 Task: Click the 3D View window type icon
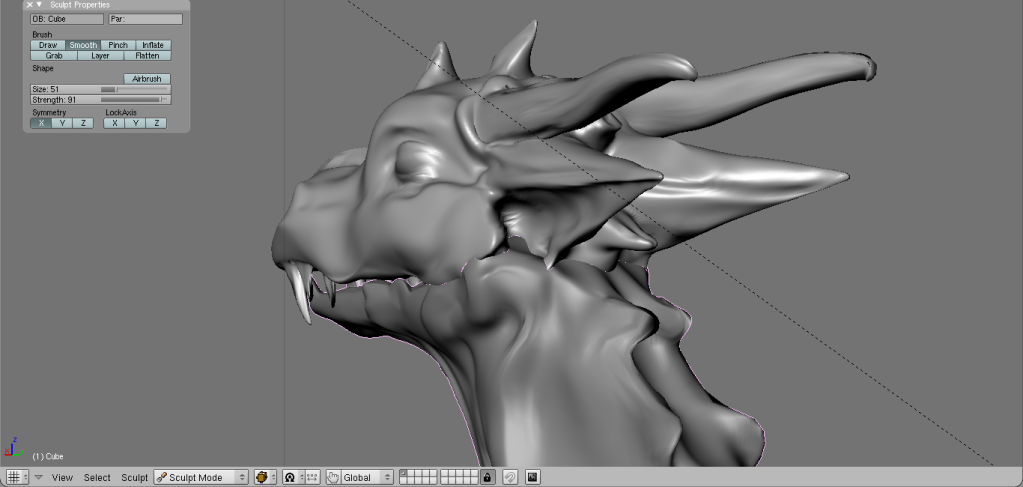coord(16,477)
